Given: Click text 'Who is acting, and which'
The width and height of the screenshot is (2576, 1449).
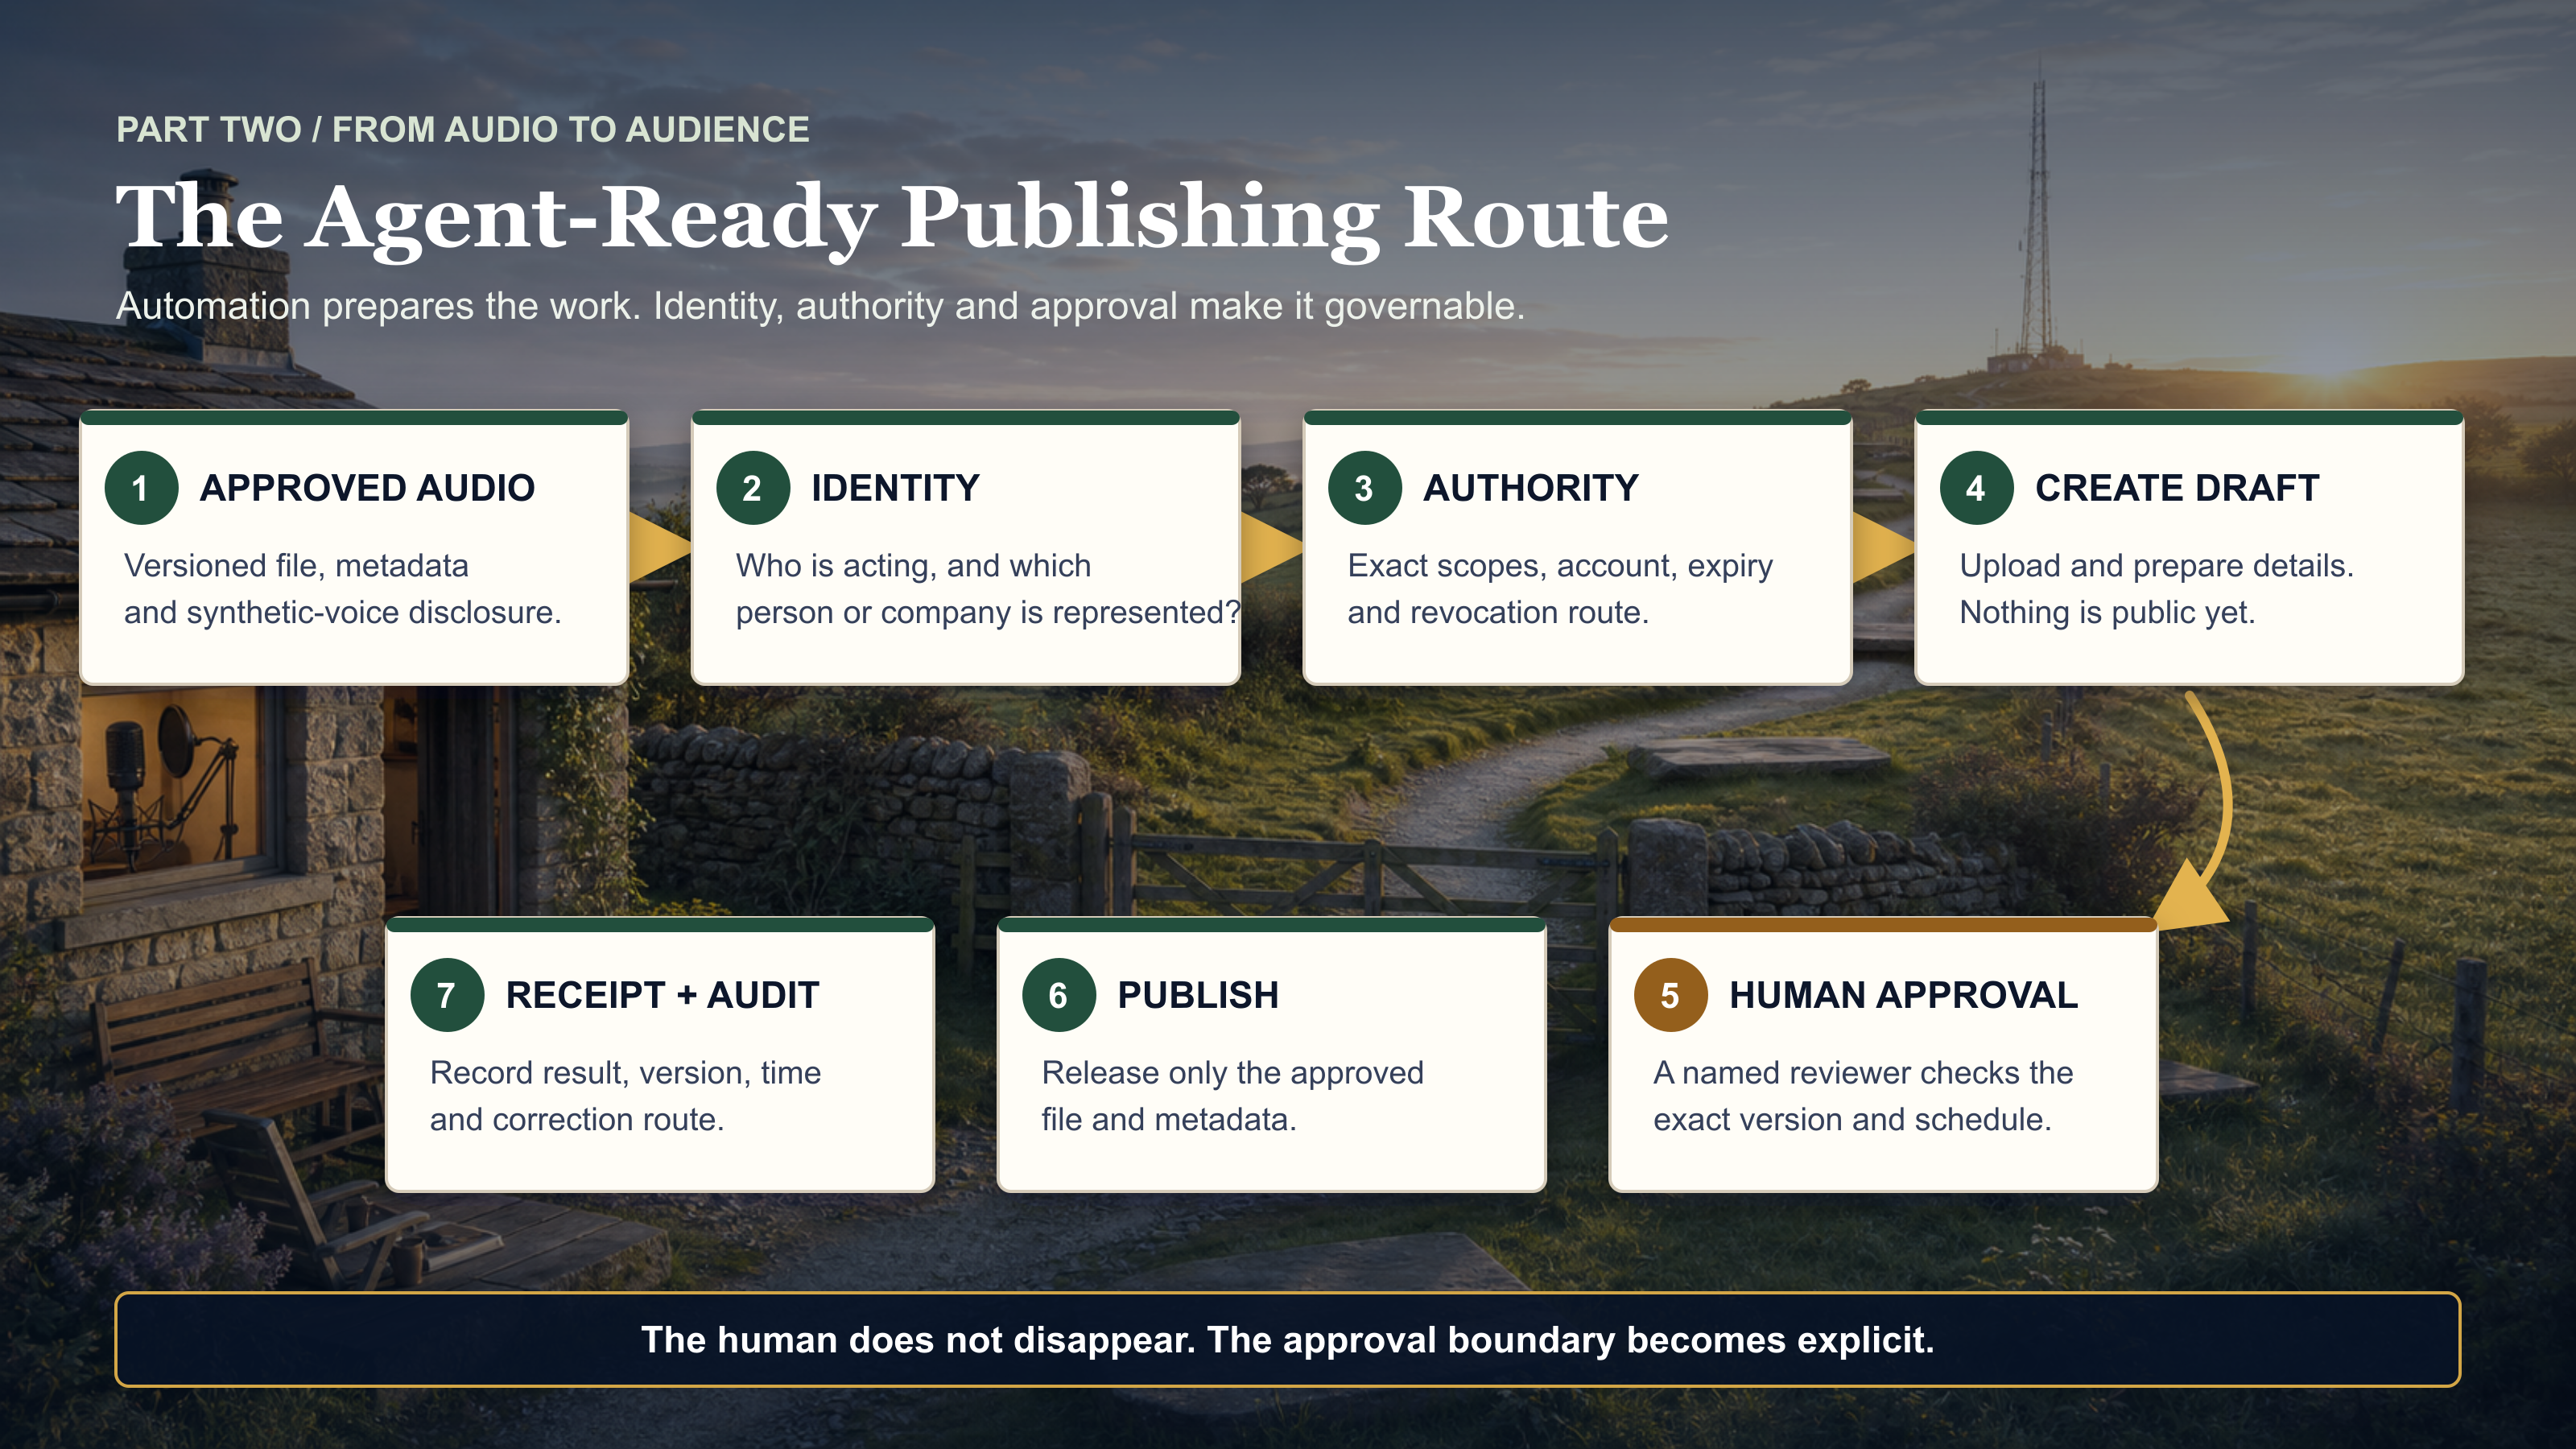Looking at the screenshot, I should click(x=913, y=566).
